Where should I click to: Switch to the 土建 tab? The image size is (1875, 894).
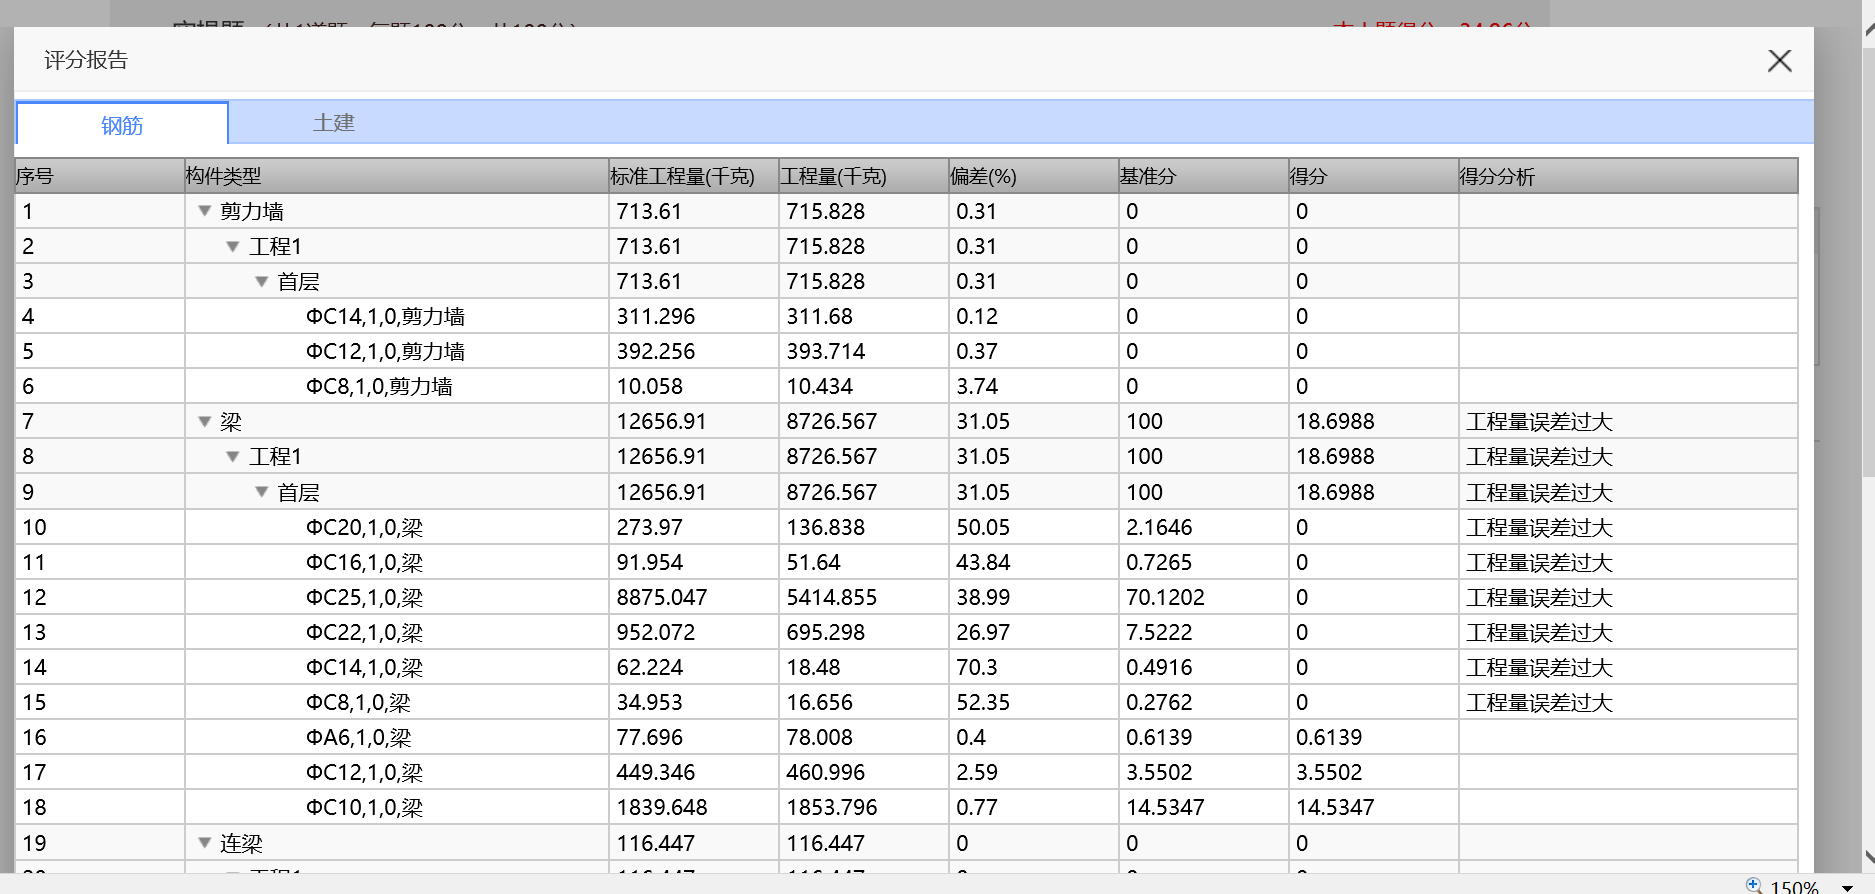[333, 122]
